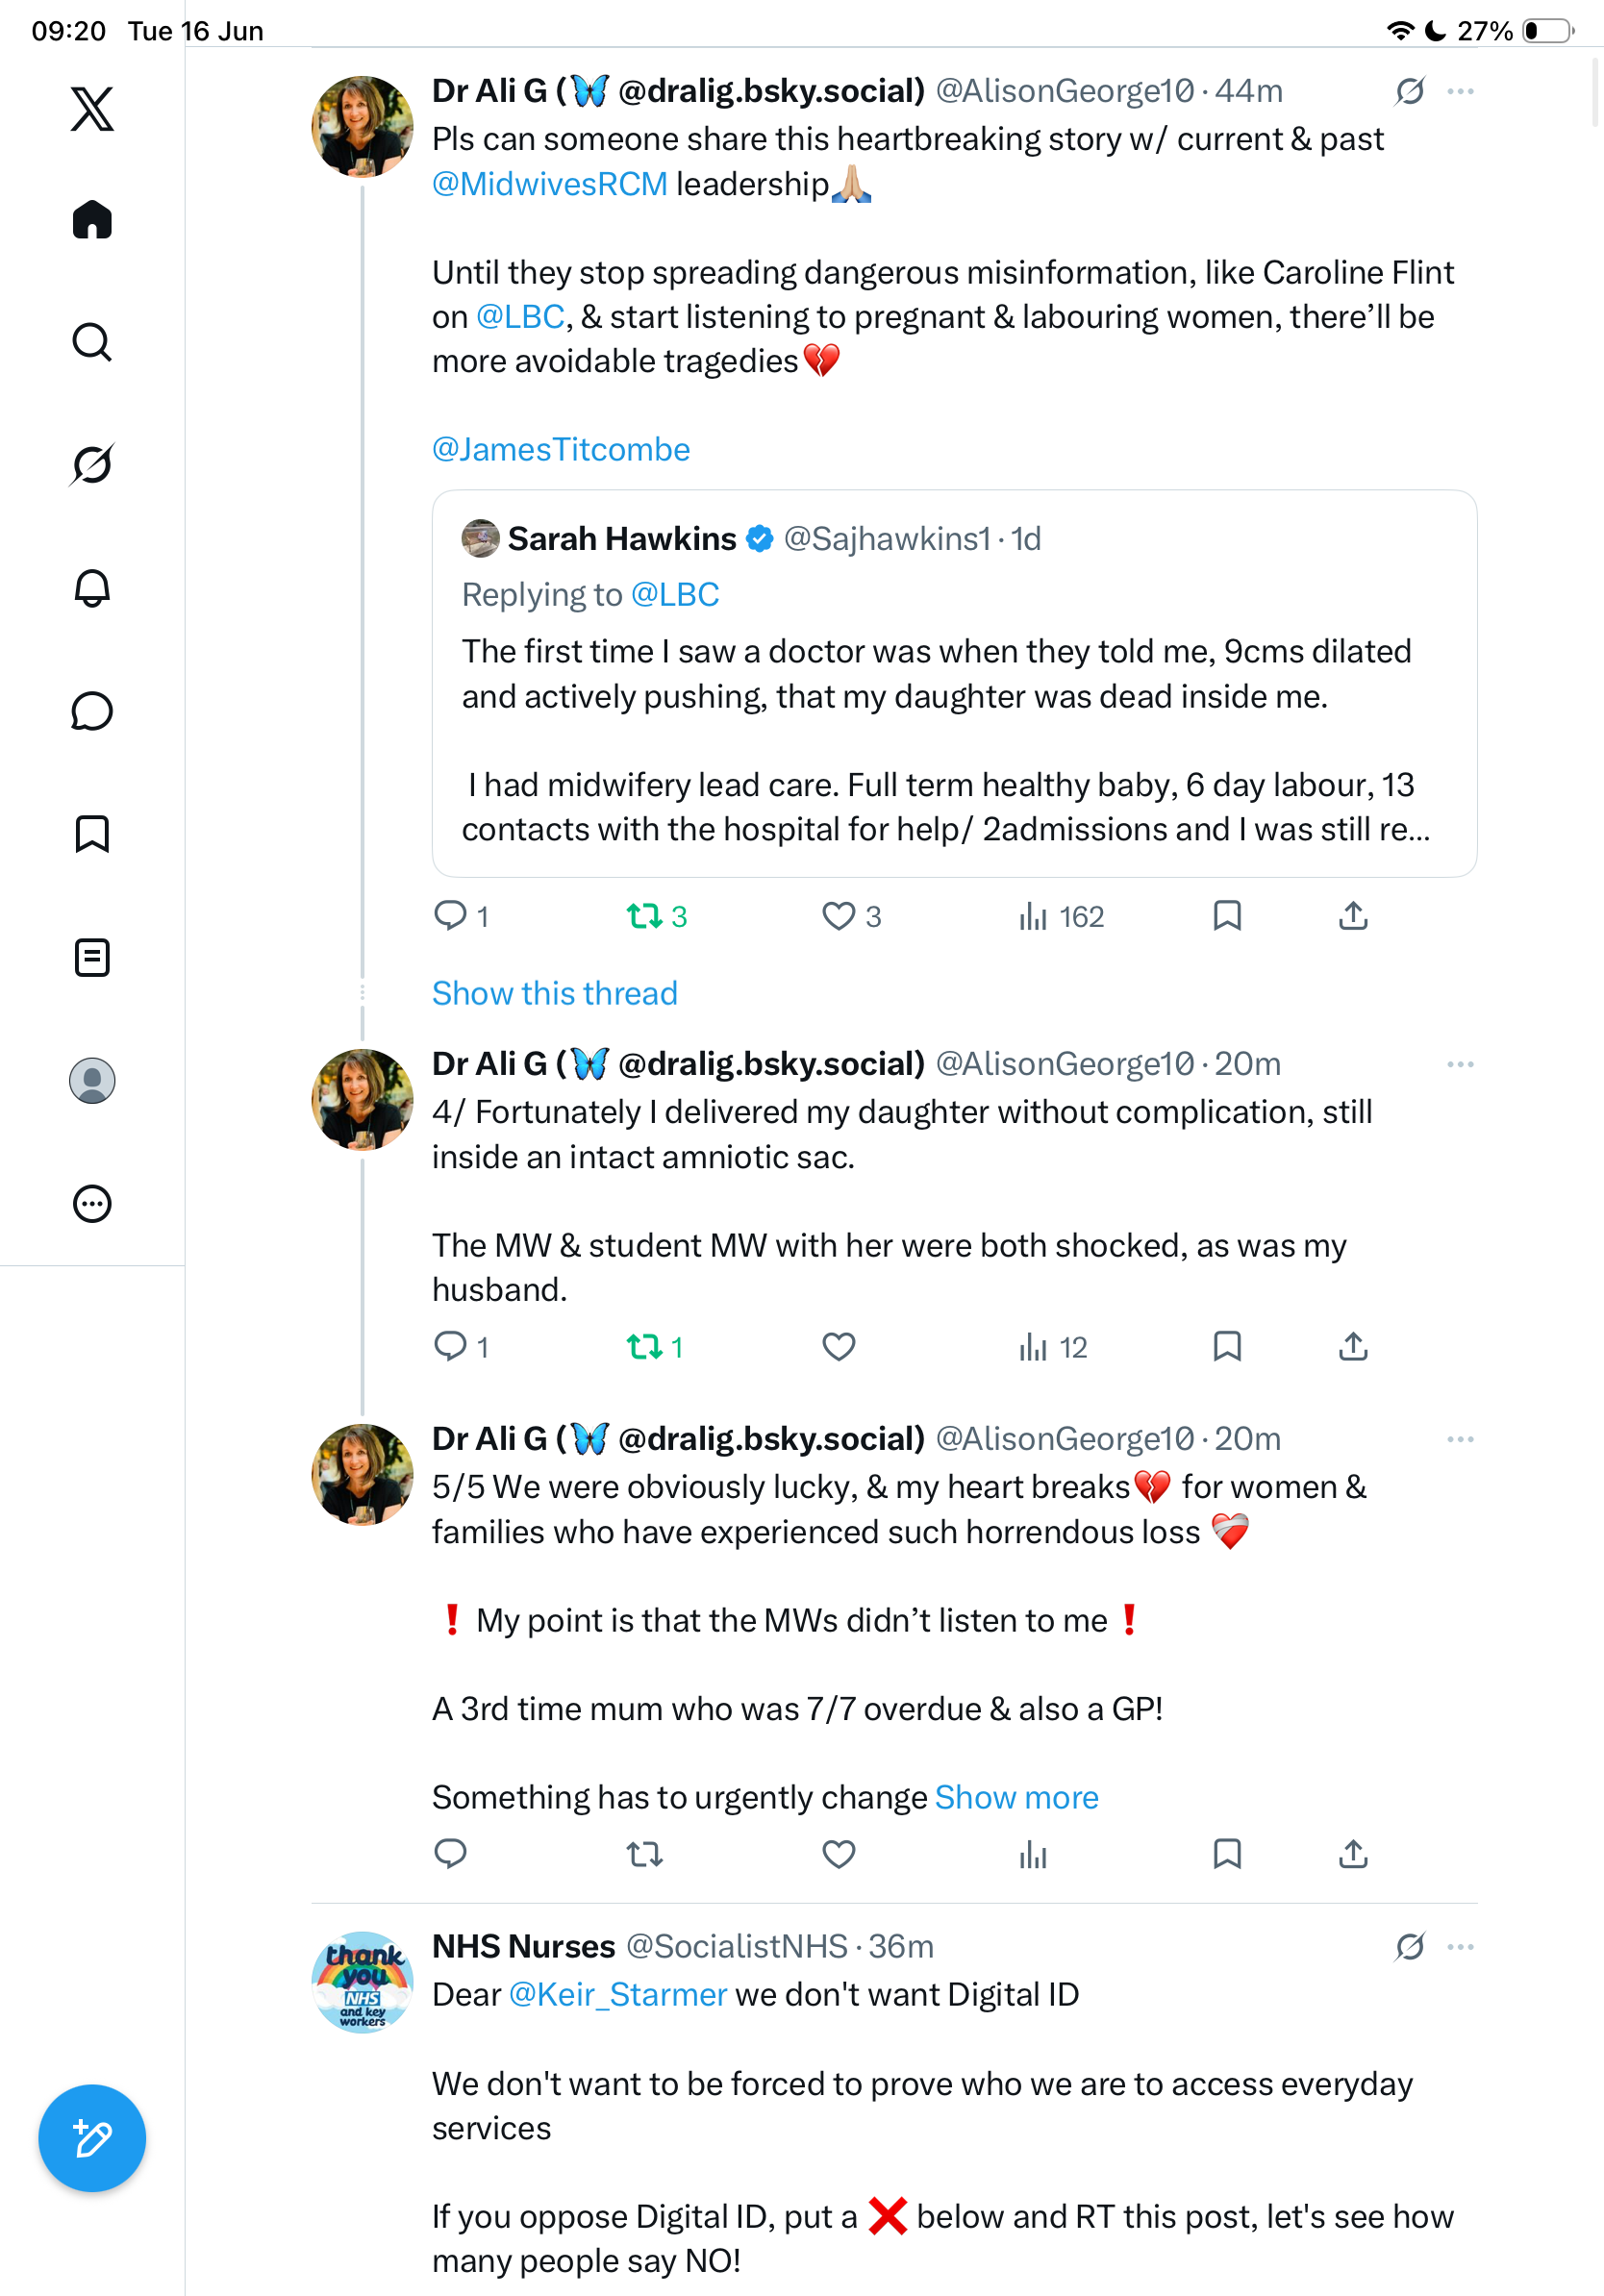The image size is (1604, 2296).
Task: Open the More circle menu in sidebar
Action: (92, 1204)
